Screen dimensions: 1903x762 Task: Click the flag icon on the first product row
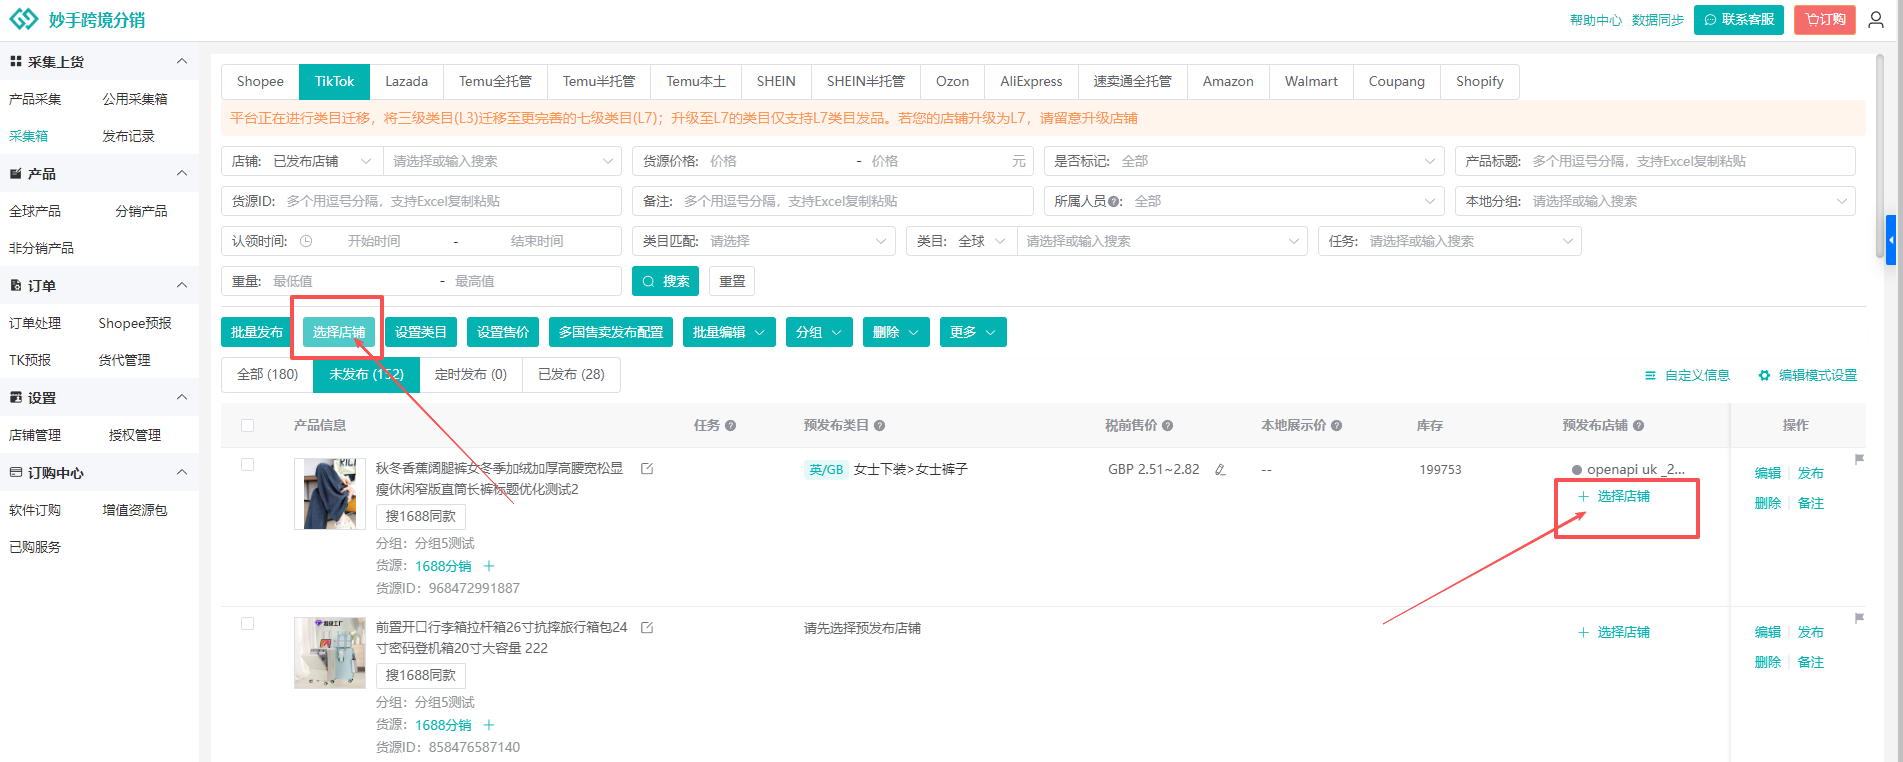point(1859,459)
